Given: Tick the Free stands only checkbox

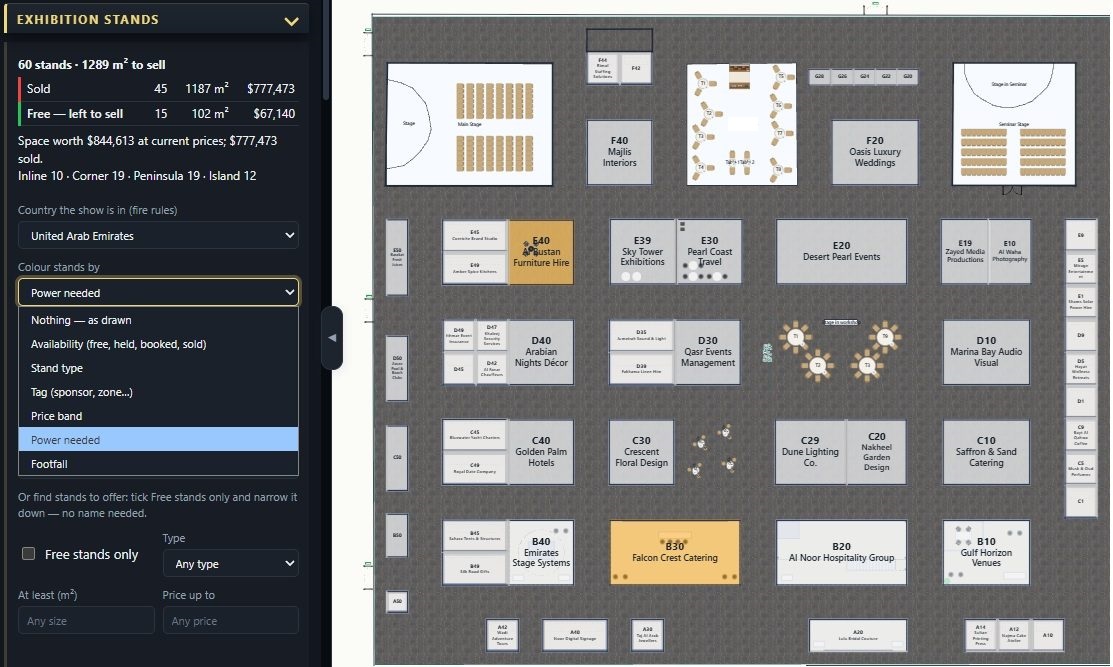Looking at the screenshot, I should point(28,553).
